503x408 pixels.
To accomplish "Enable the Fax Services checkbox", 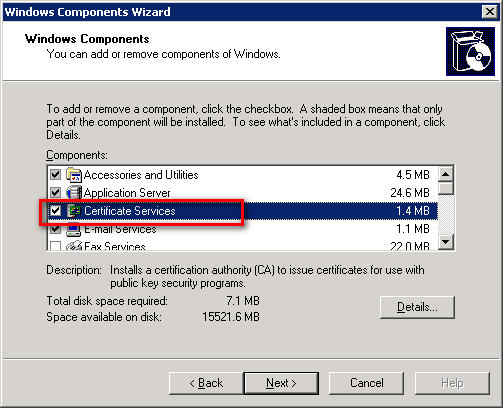I will (55, 246).
